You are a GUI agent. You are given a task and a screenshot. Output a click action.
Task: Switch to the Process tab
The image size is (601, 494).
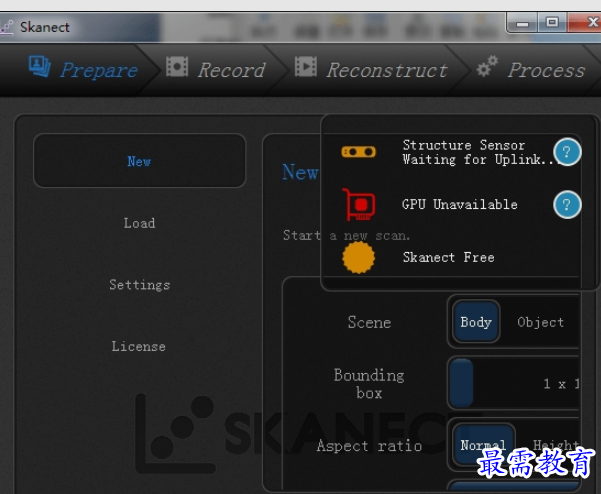531,70
